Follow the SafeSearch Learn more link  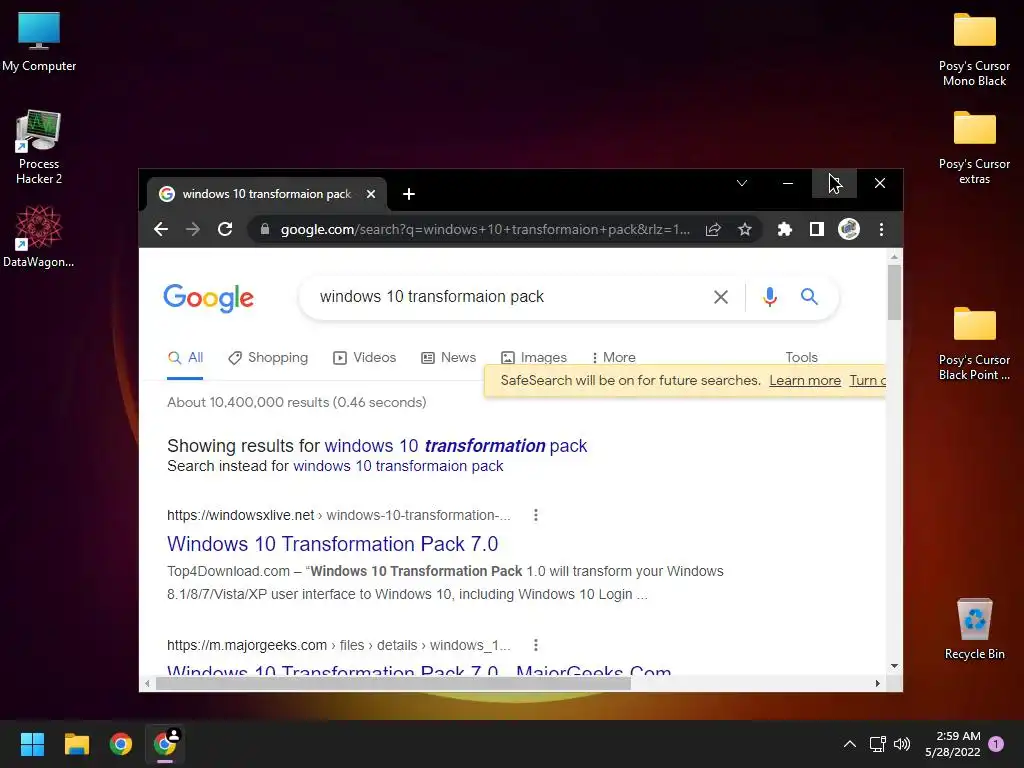coord(805,380)
